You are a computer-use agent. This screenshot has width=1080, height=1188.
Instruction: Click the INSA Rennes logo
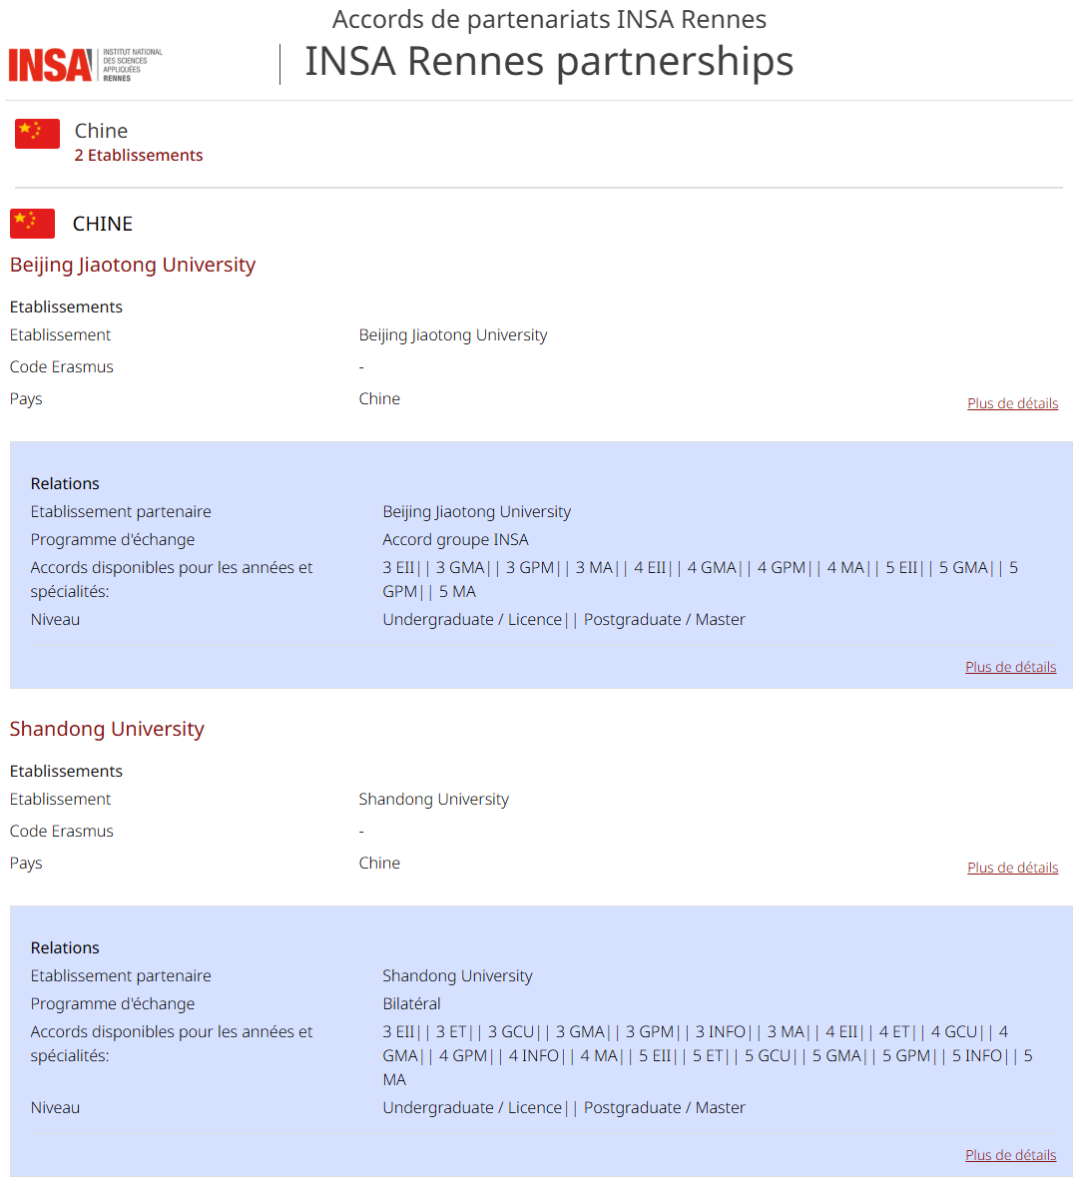(85, 65)
